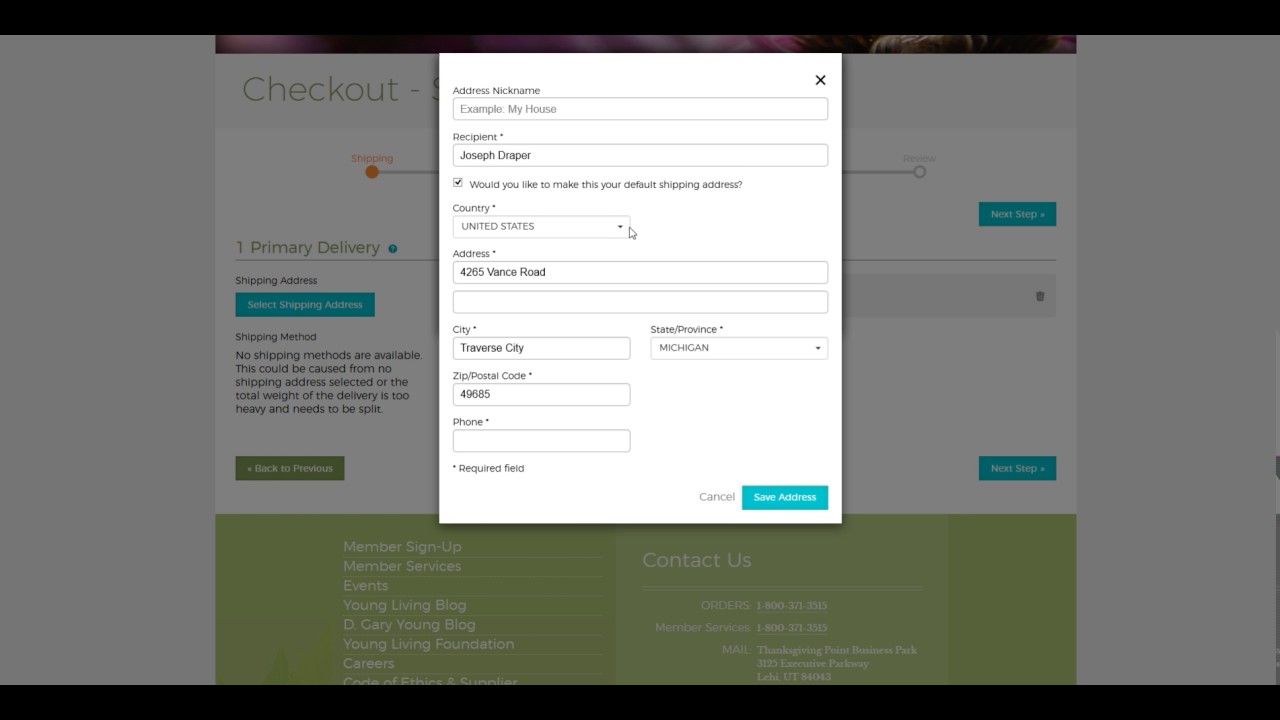Click the Address Nickname input field

tap(640, 109)
